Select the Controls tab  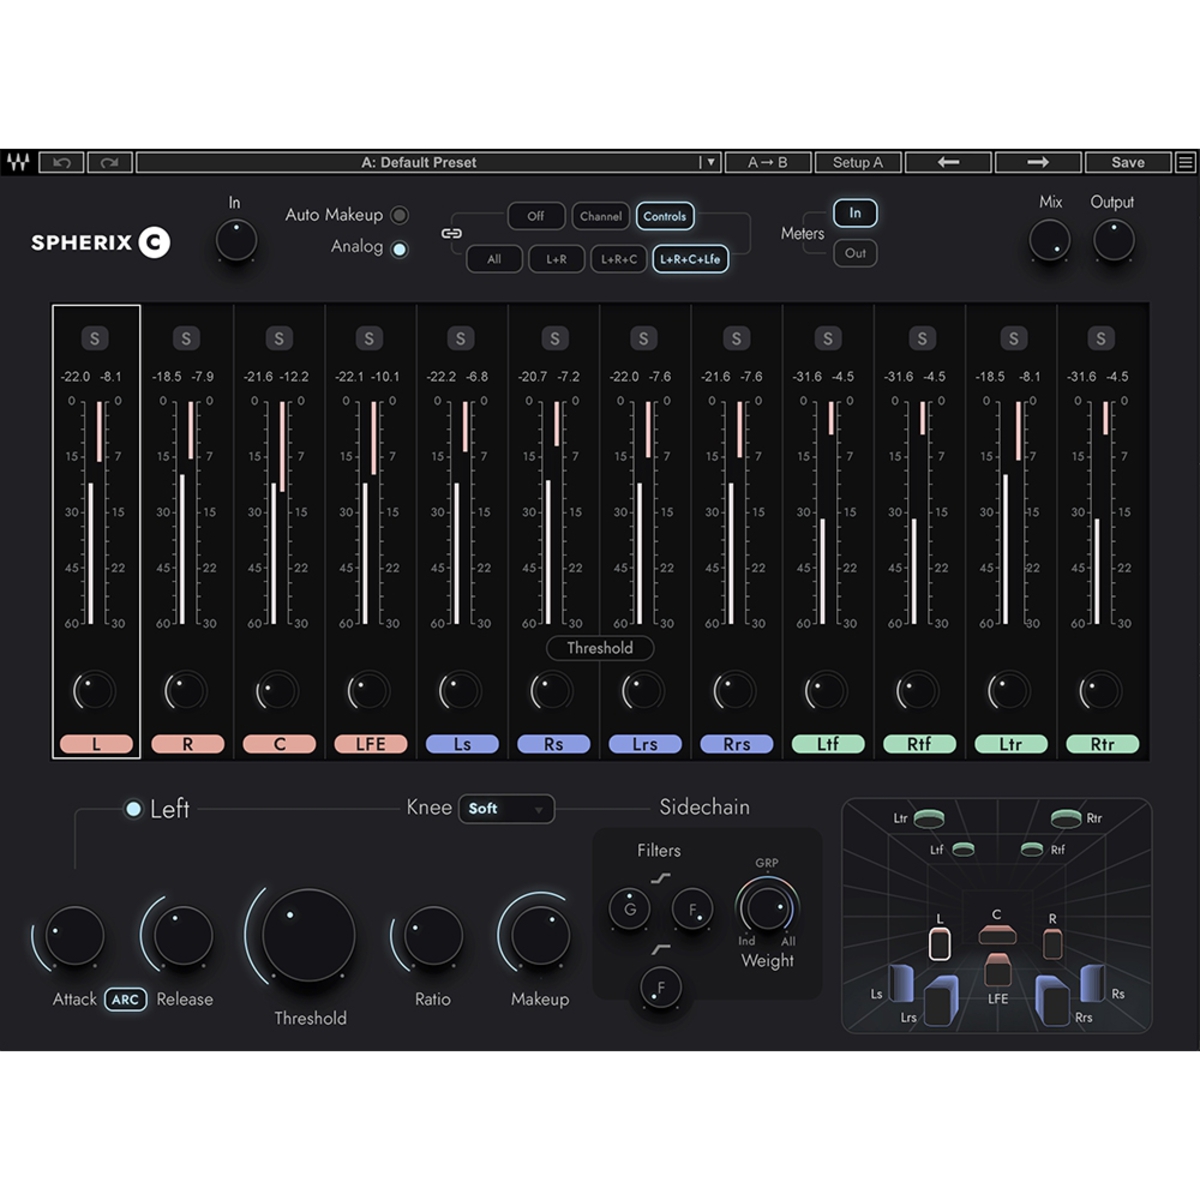[x=664, y=216]
